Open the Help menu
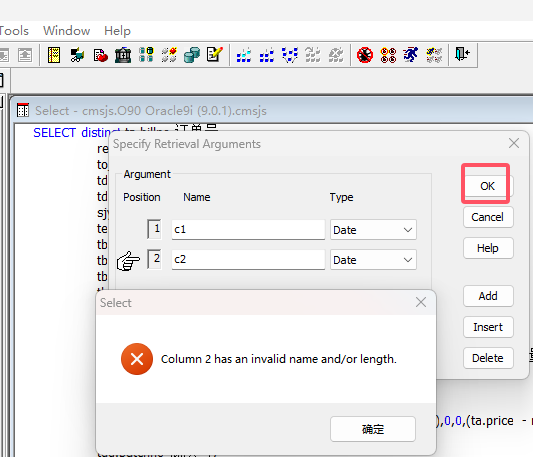This screenshot has width=533, height=457. tap(117, 31)
